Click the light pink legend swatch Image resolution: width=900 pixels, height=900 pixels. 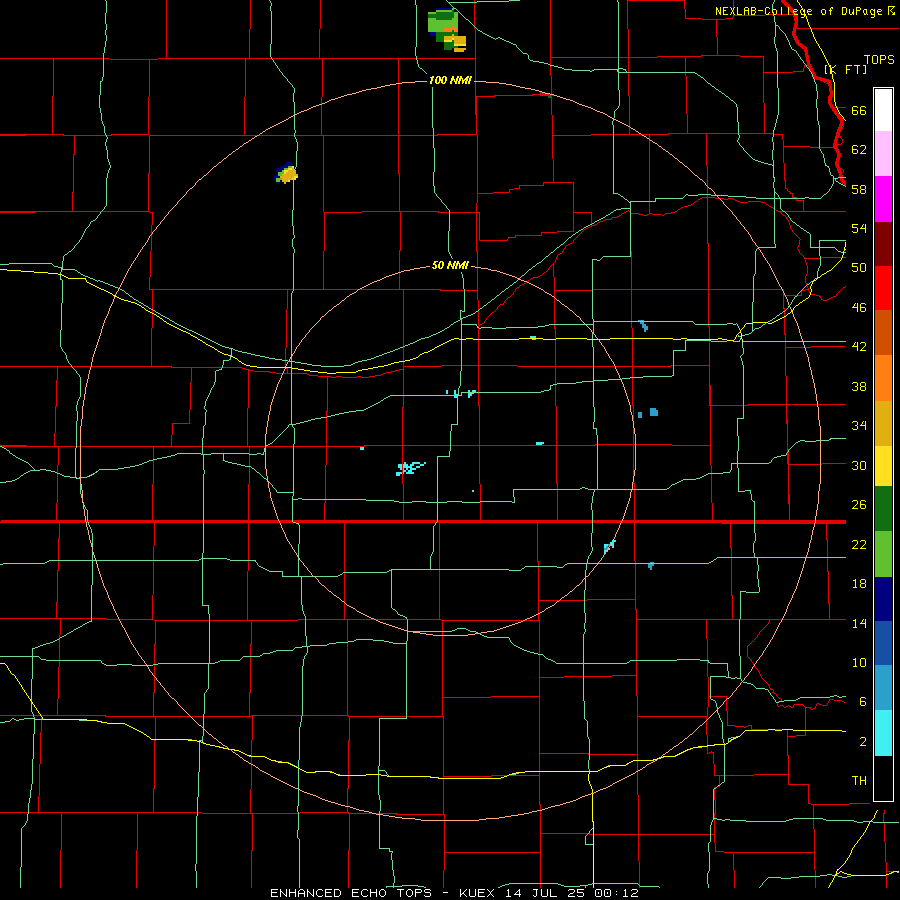pos(883,153)
